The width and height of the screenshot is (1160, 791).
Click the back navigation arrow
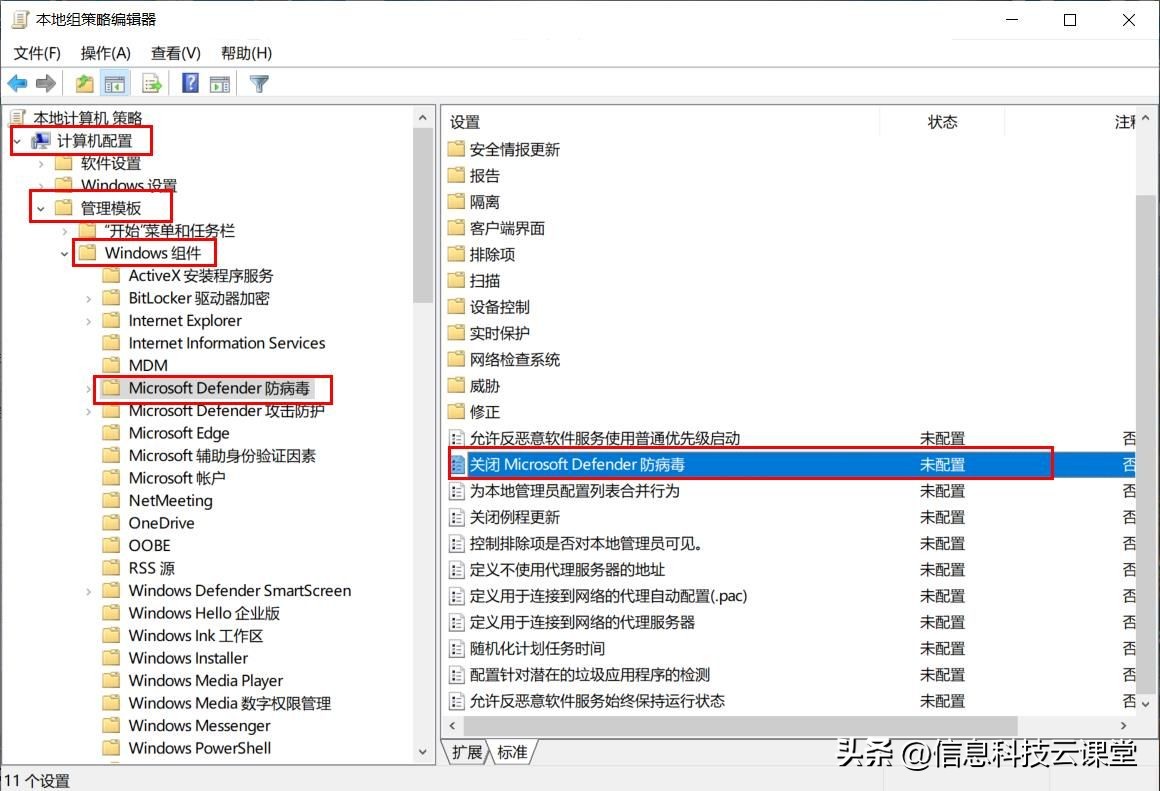pos(17,84)
